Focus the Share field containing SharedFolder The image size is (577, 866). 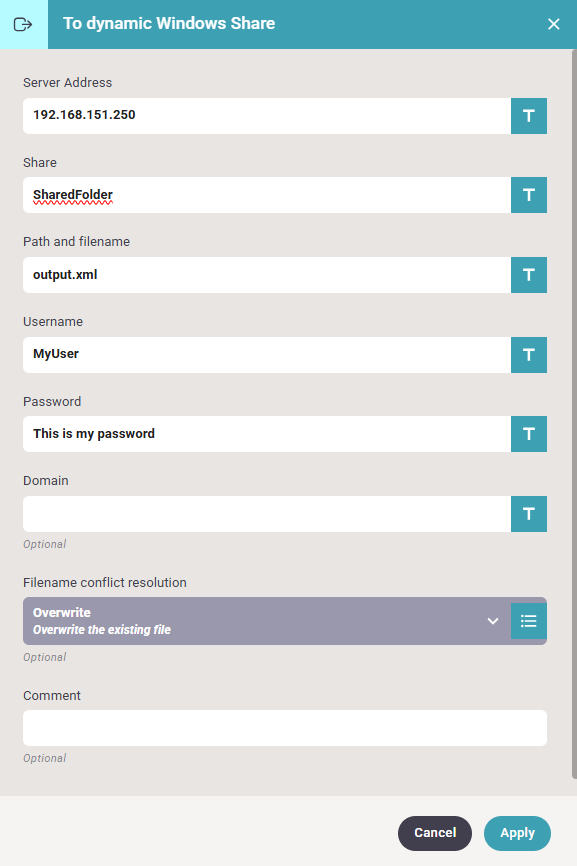click(267, 195)
